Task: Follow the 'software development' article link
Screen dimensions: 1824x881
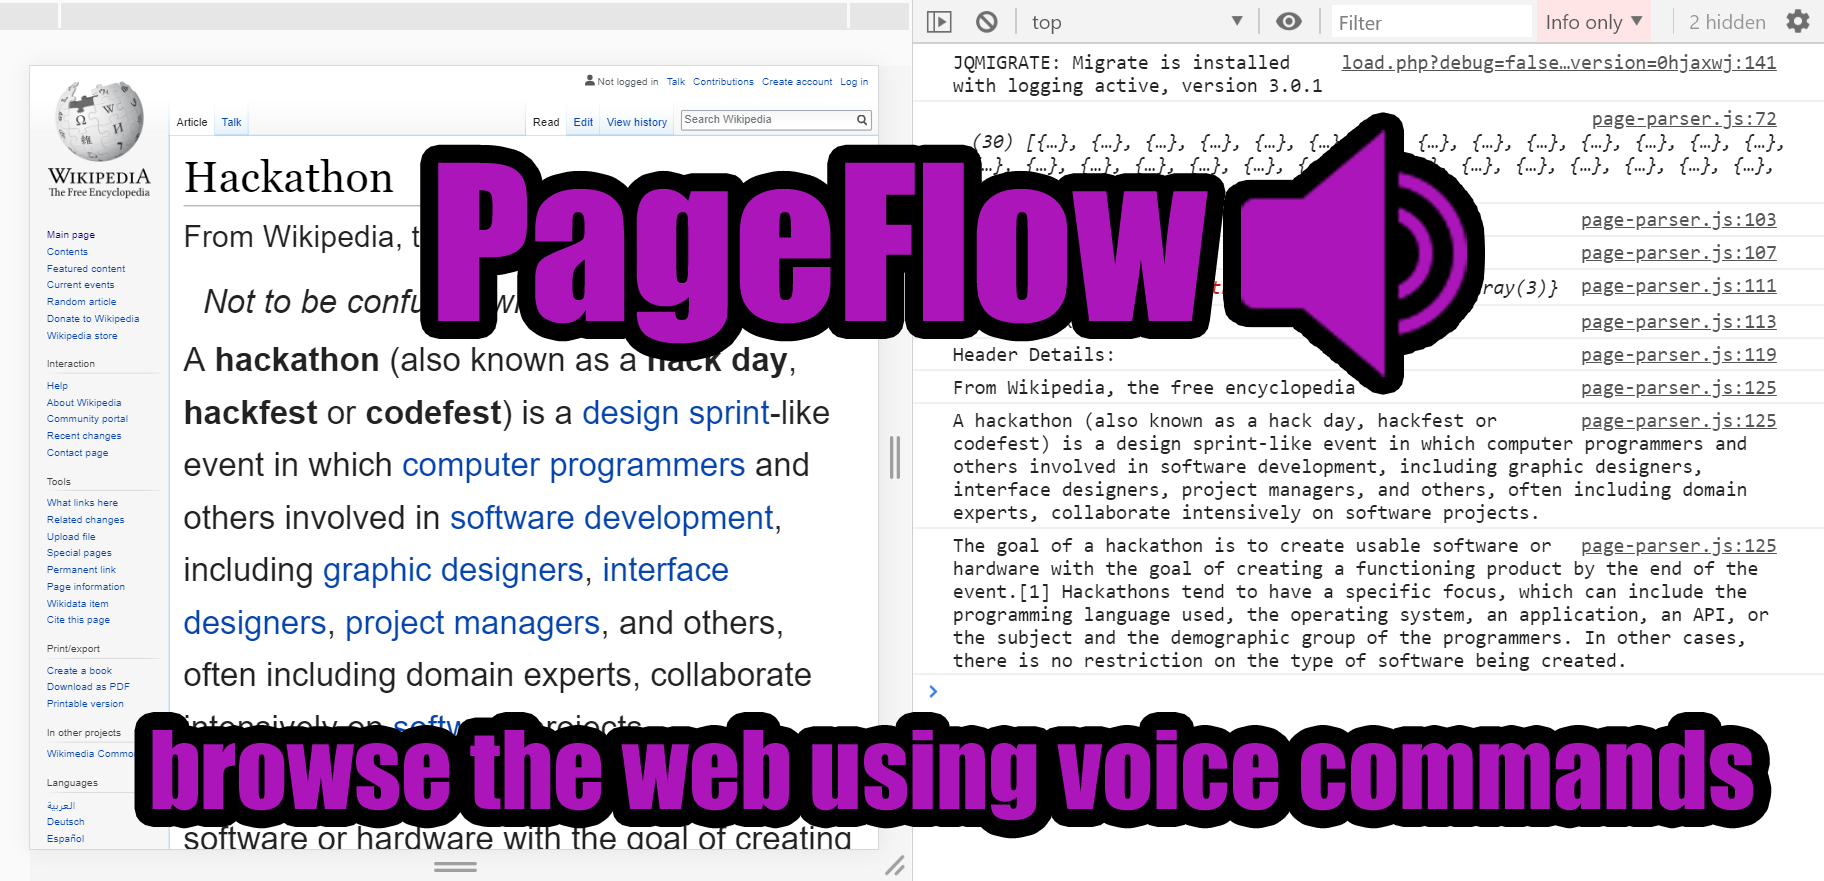Action: (x=612, y=518)
